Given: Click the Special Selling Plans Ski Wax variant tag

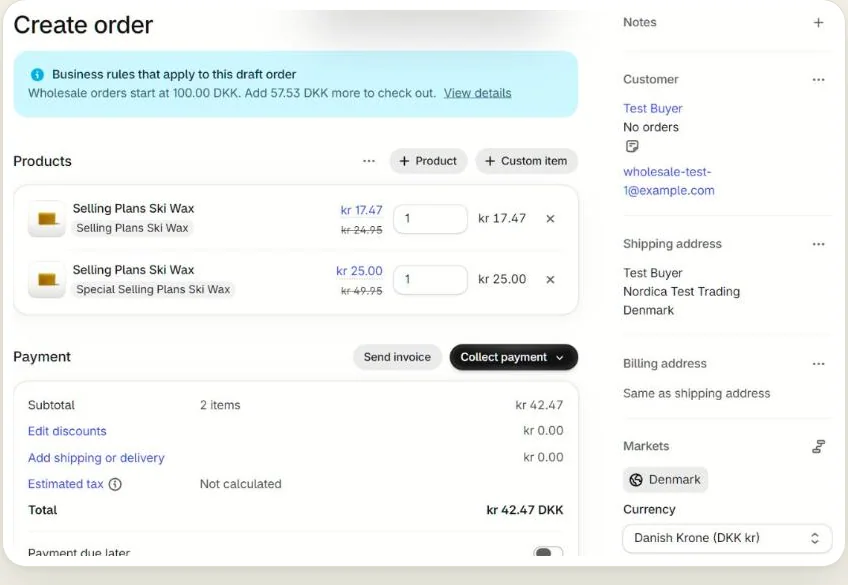Looking at the screenshot, I should pyautogui.click(x=153, y=290).
